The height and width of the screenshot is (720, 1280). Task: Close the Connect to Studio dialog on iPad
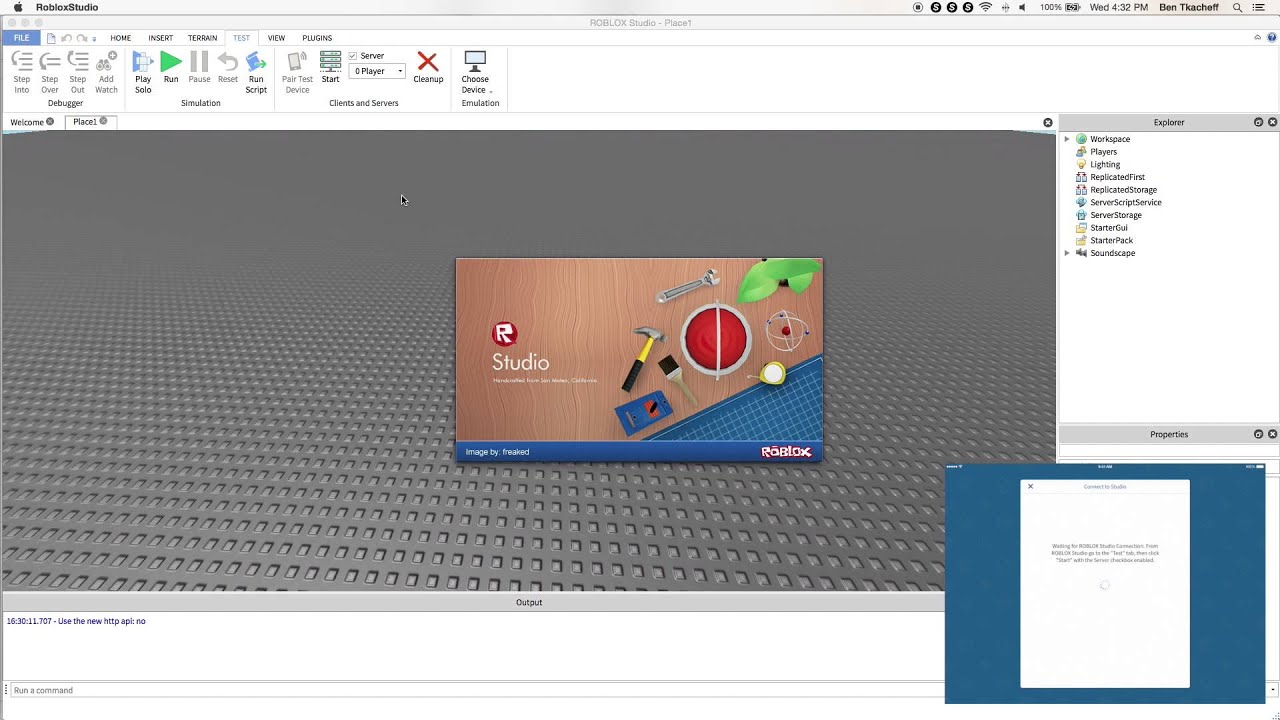pos(1030,487)
